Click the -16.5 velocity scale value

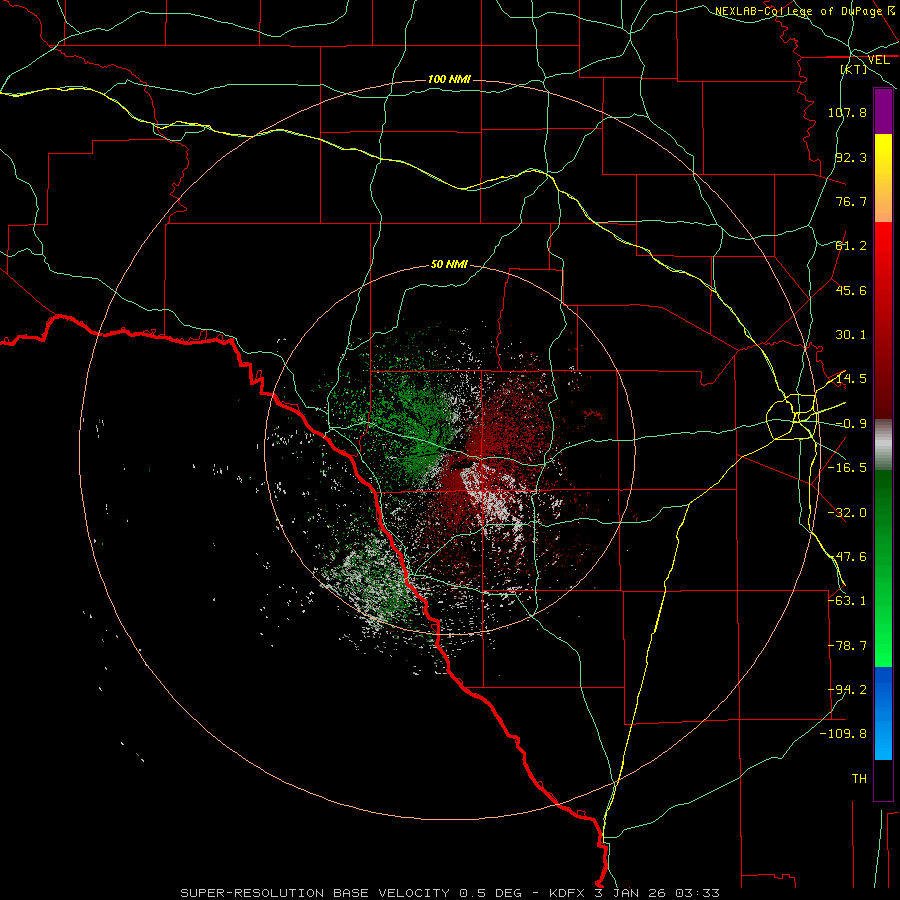tap(847, 468)
